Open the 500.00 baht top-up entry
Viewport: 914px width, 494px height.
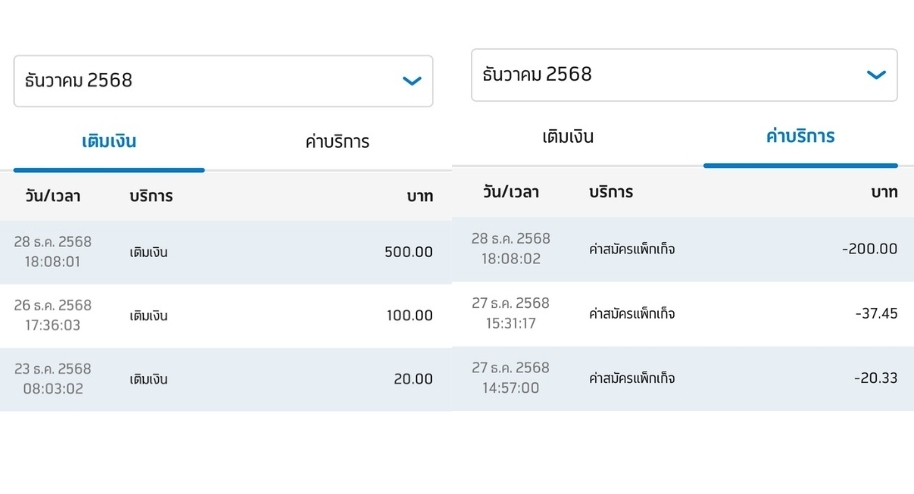coord(224,252)
